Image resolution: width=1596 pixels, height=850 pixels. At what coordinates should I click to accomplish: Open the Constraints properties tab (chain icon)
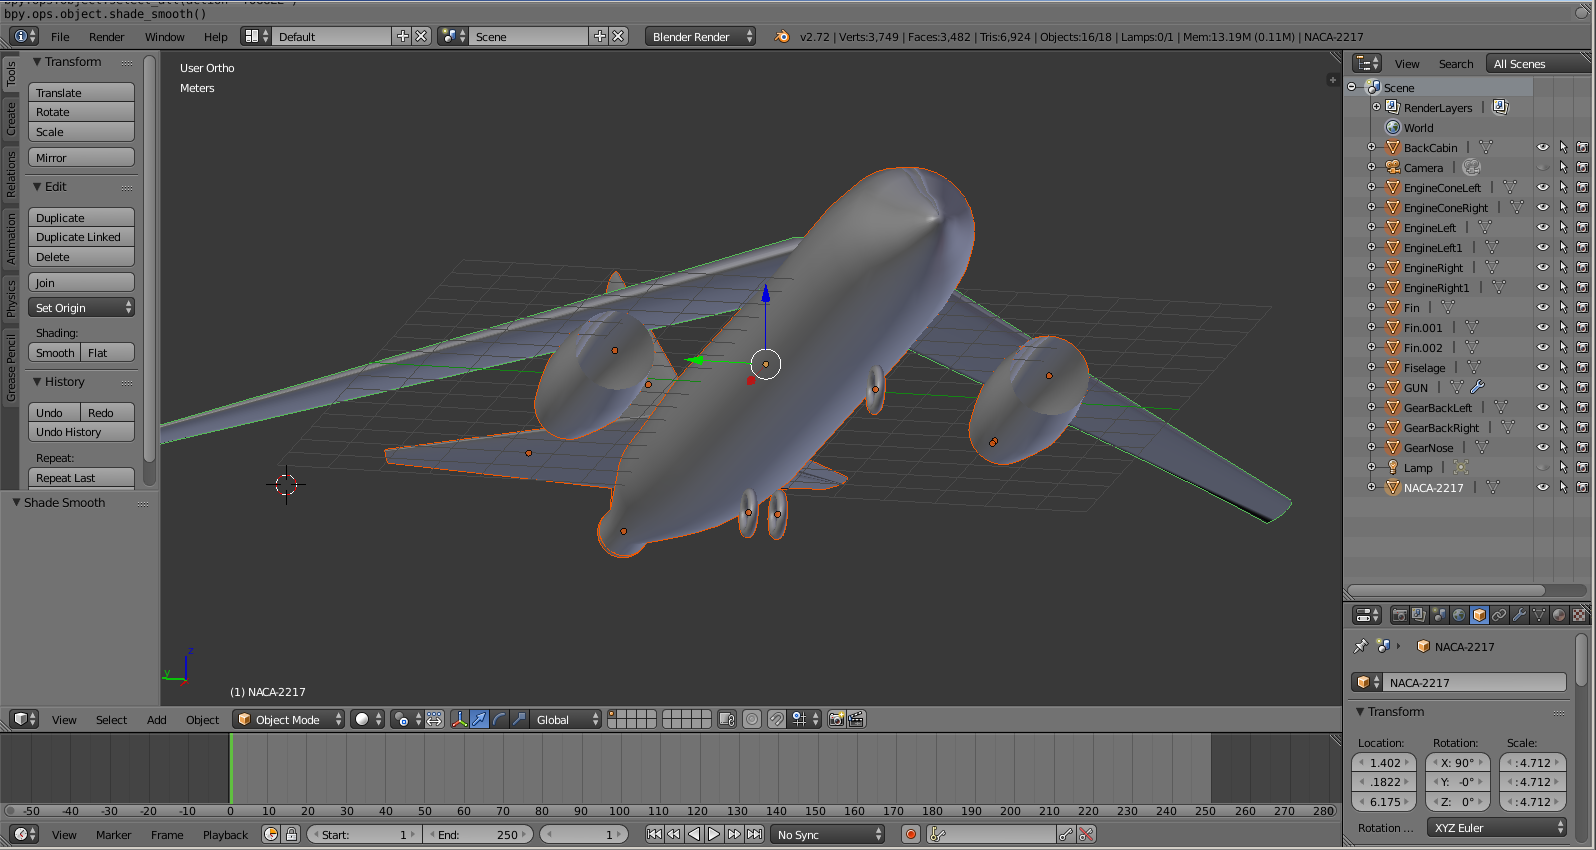[1499, 615]
